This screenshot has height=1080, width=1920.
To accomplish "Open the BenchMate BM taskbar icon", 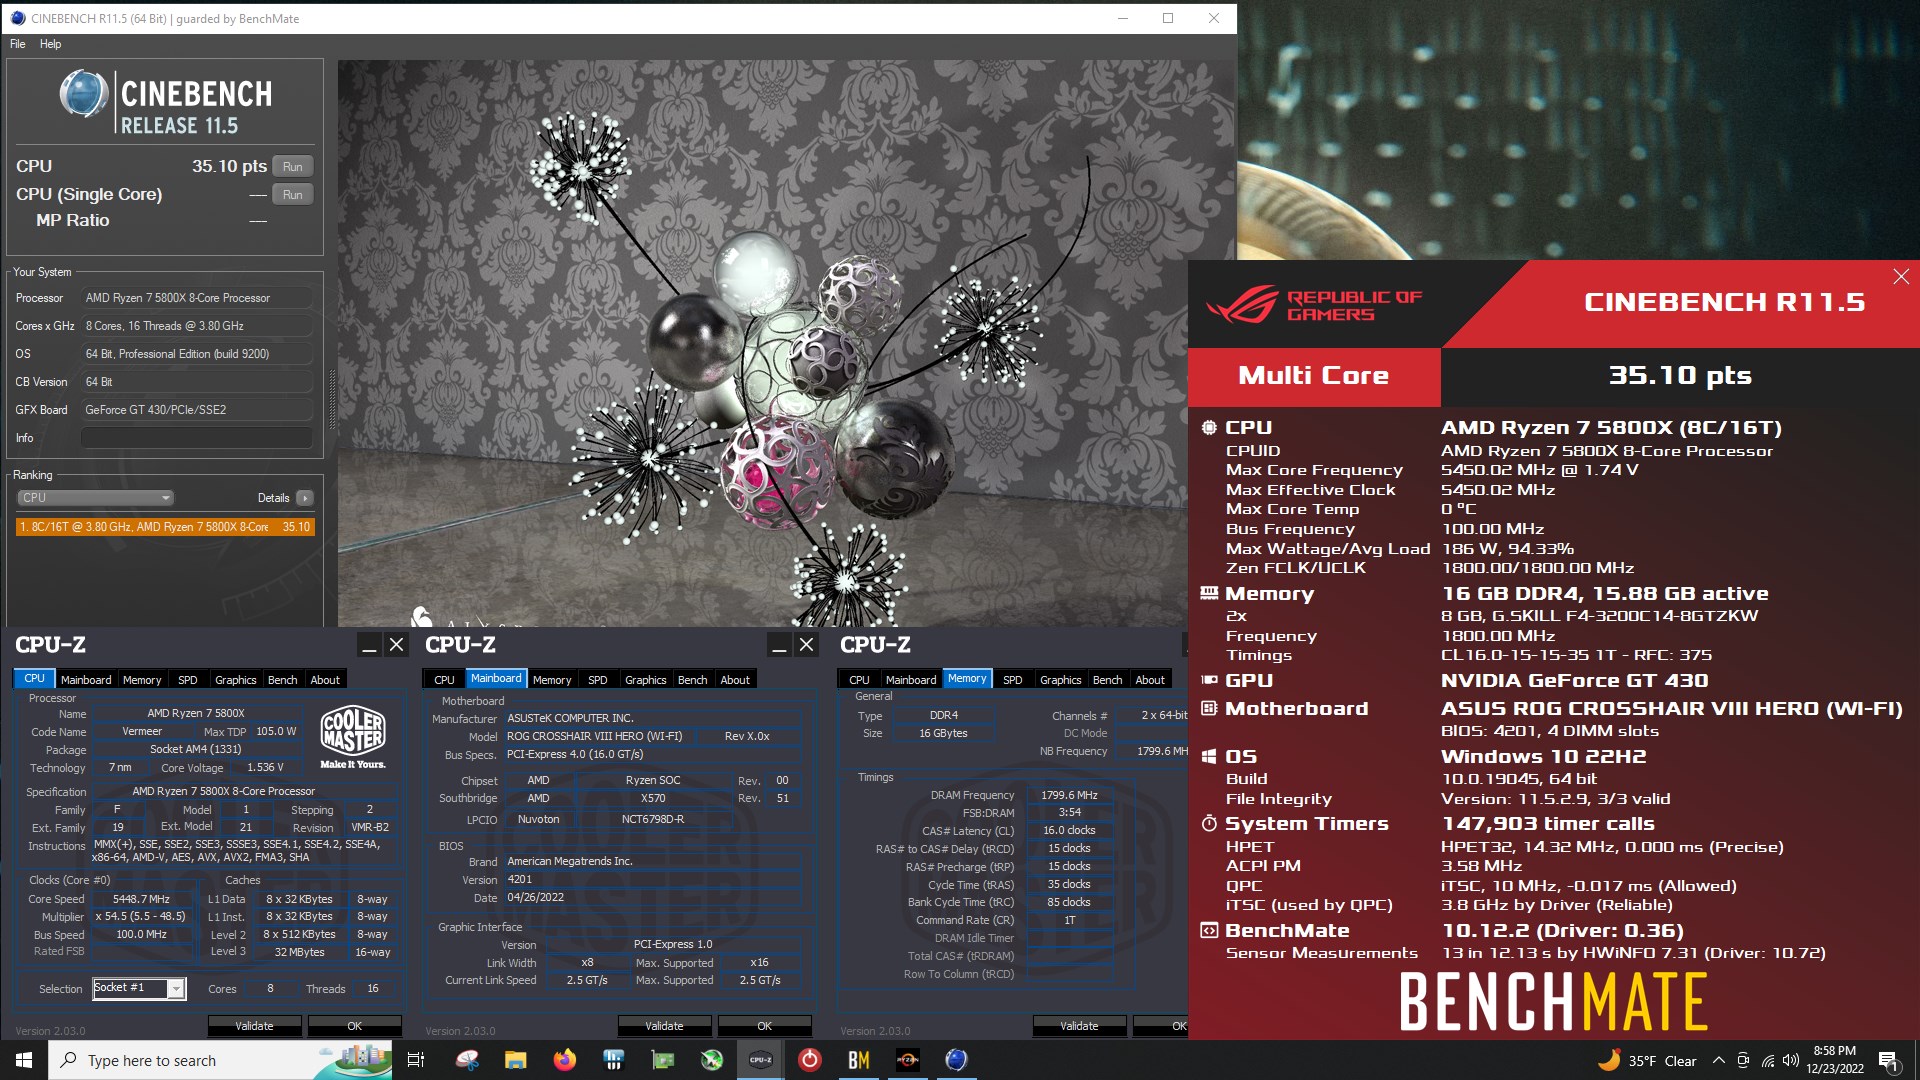I will pos(858,1060).
